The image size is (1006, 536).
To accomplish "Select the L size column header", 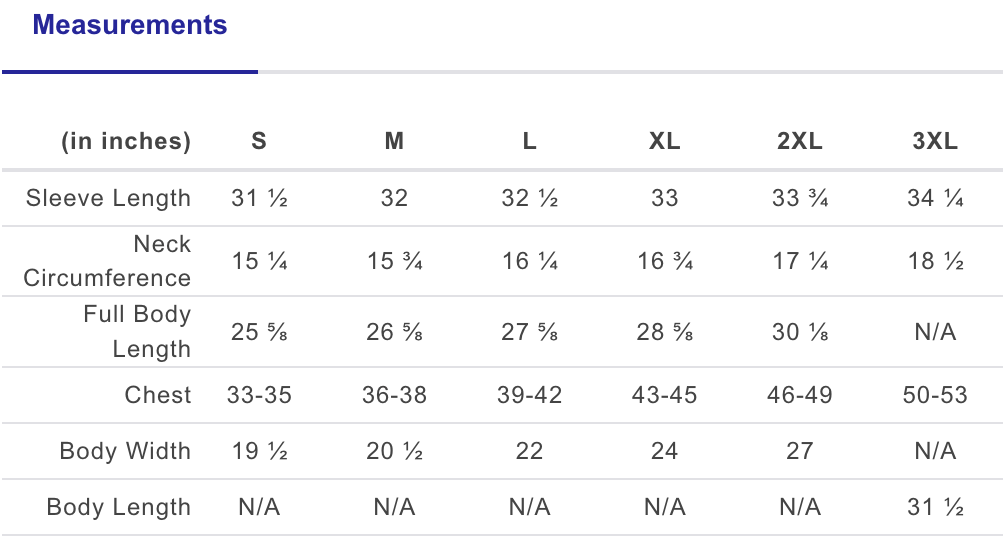I will pos(529,141).
